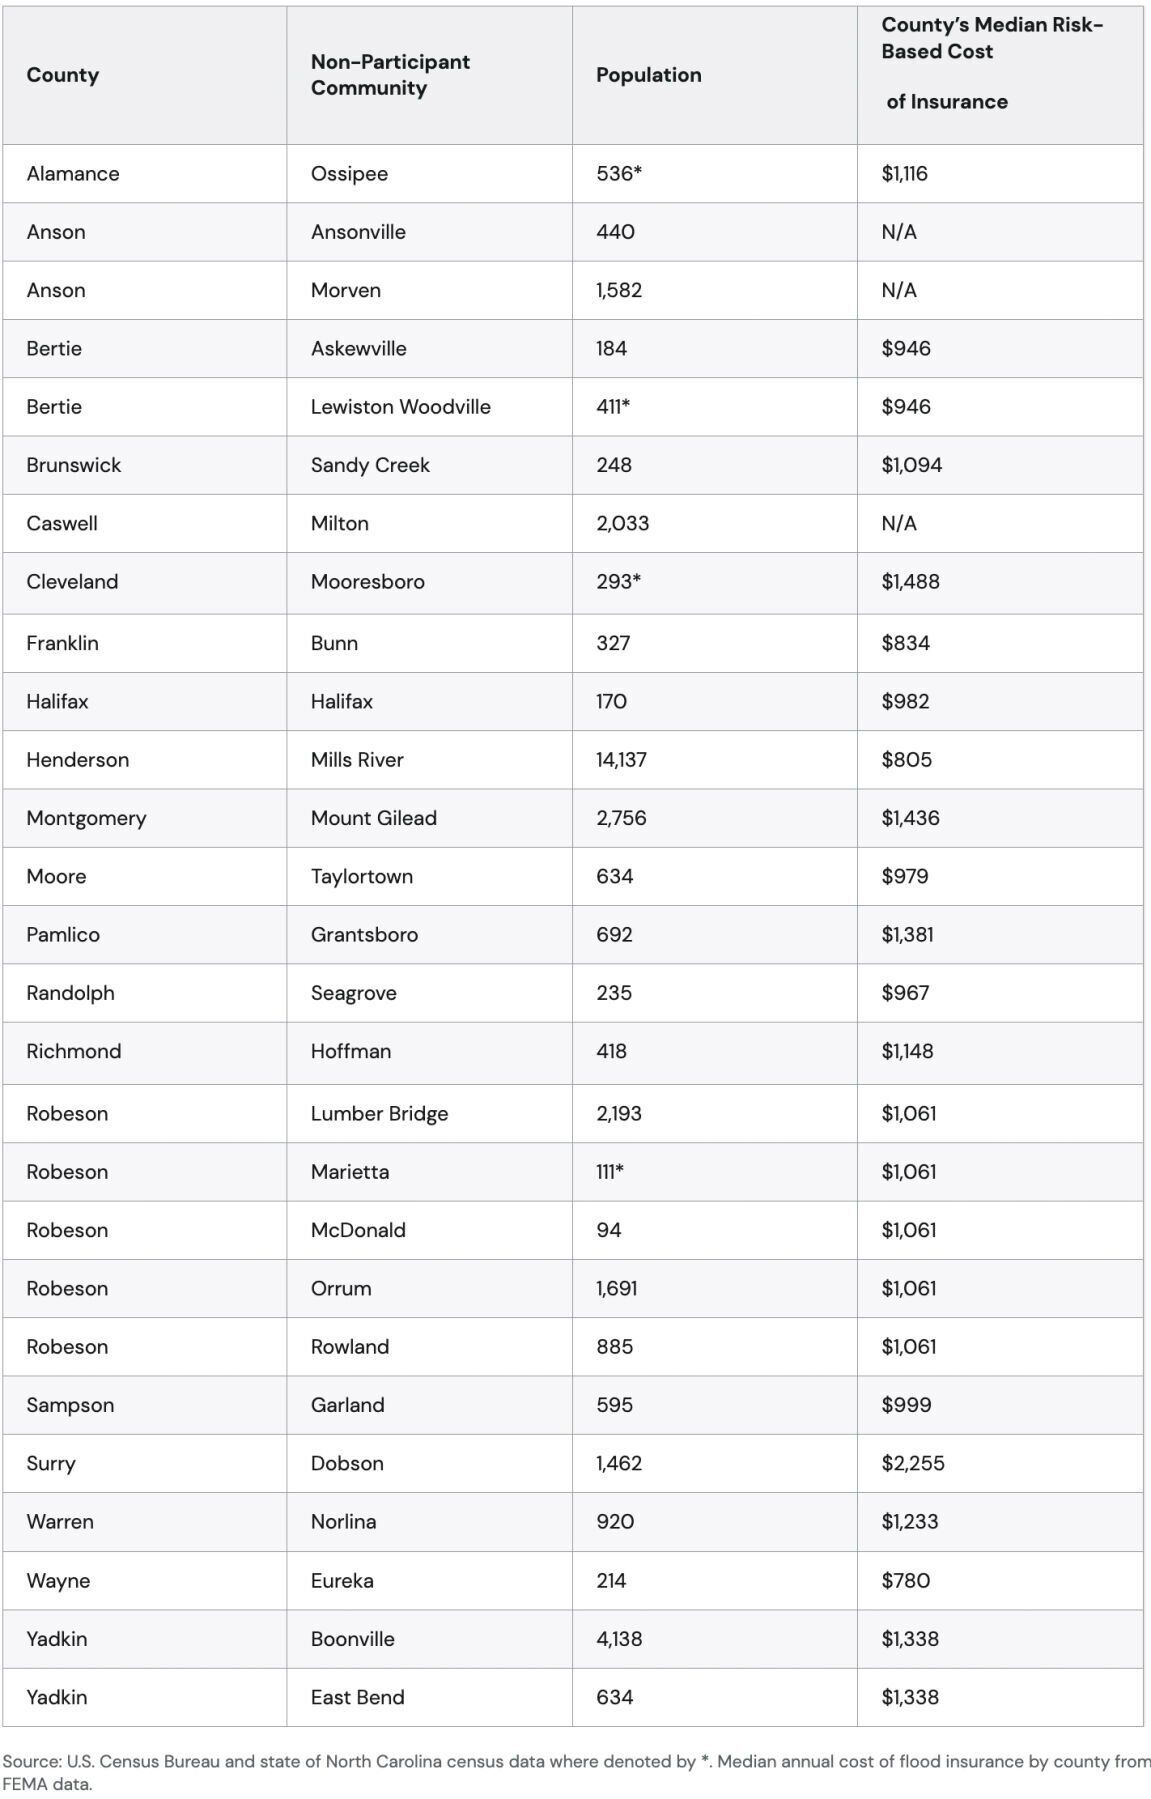The width and height of the screenshot is (1151, 1799).
Task: Click the Non-Participant Community column header
Action: 390,75
